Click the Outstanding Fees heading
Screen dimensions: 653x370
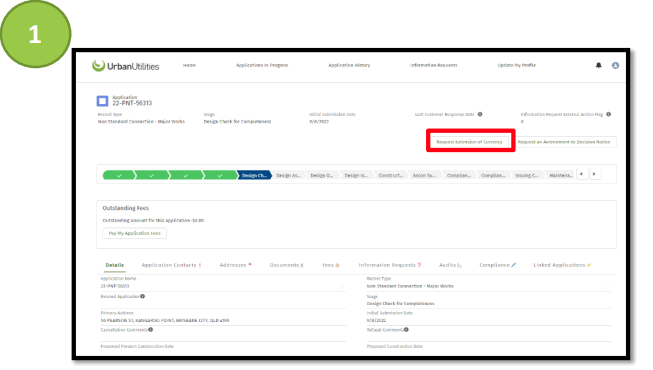(125, 208)
